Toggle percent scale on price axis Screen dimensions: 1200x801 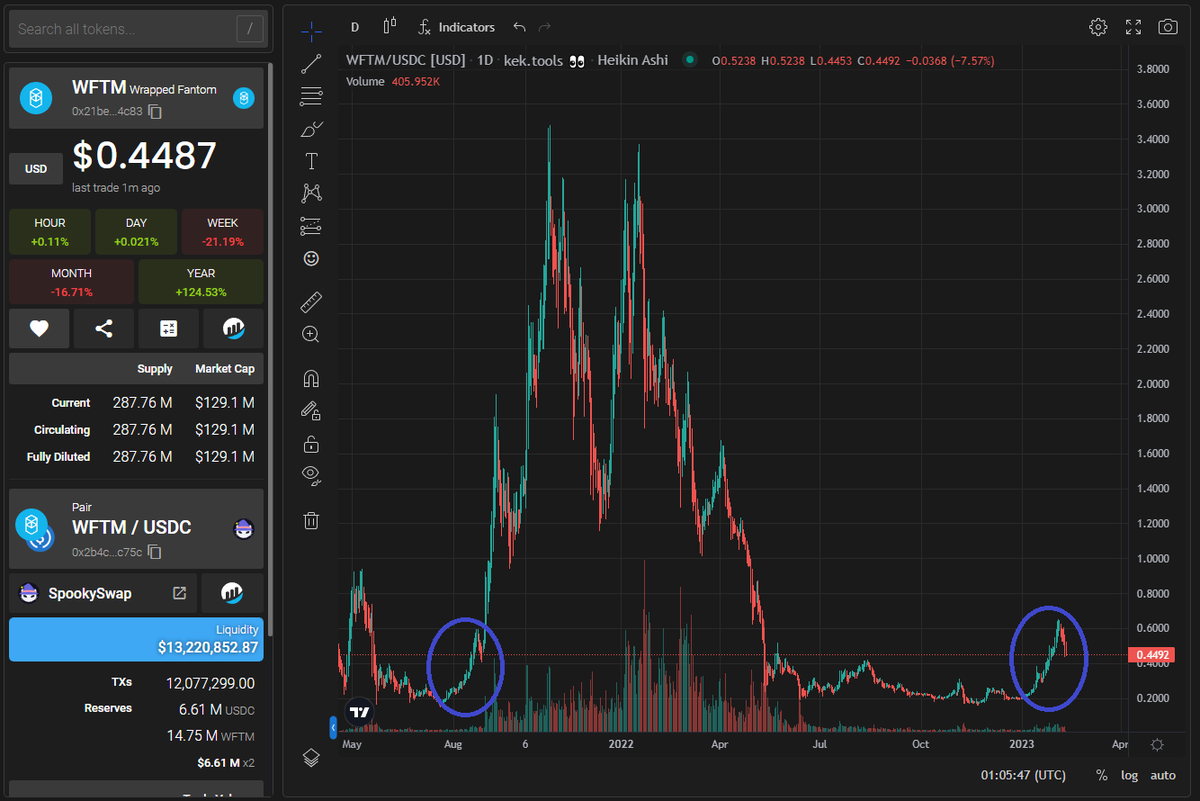click(x=1101, y=775)
